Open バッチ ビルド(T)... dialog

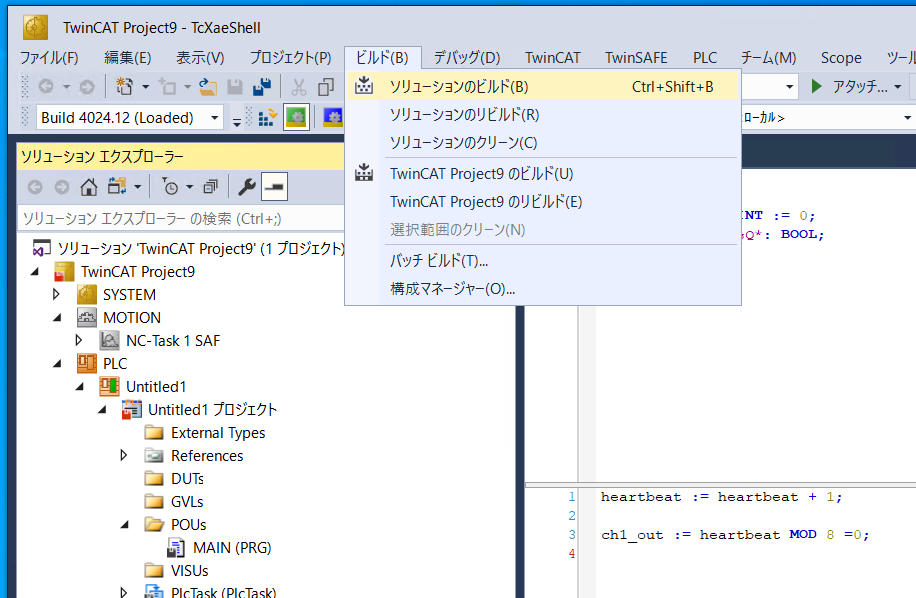click(x=543, y=260)
